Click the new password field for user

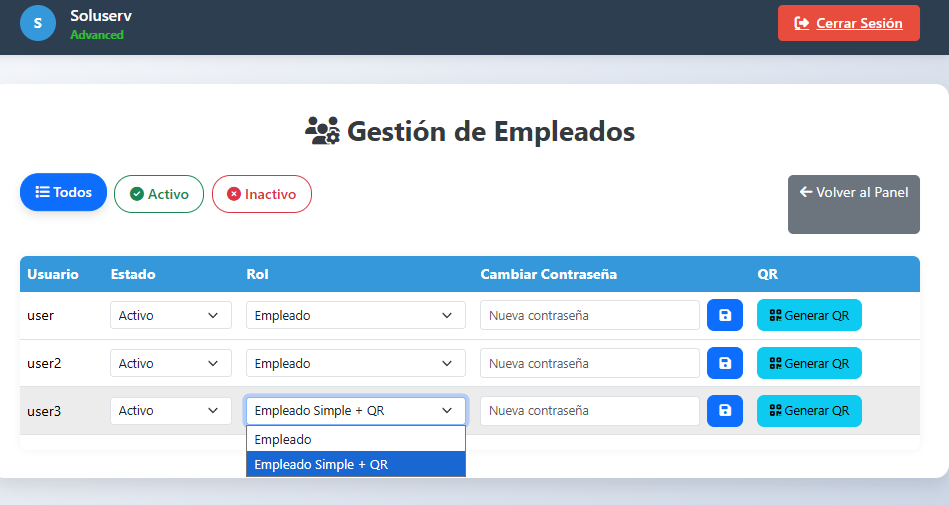589,315
